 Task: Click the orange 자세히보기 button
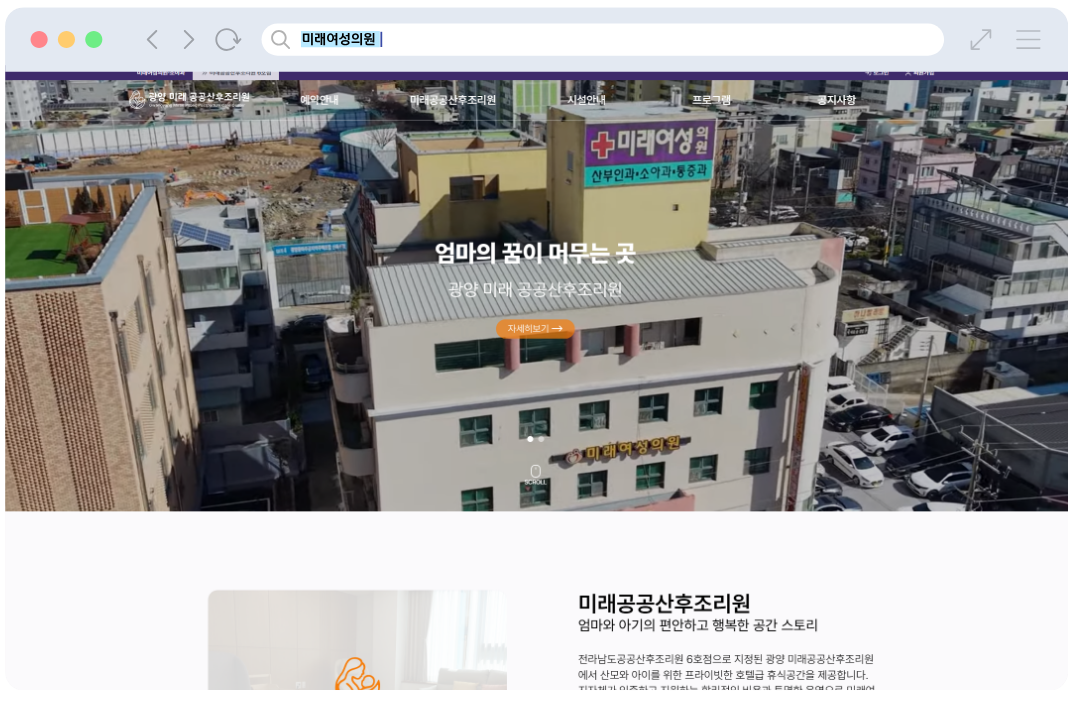pyautogui.click(x=535, y=329)
